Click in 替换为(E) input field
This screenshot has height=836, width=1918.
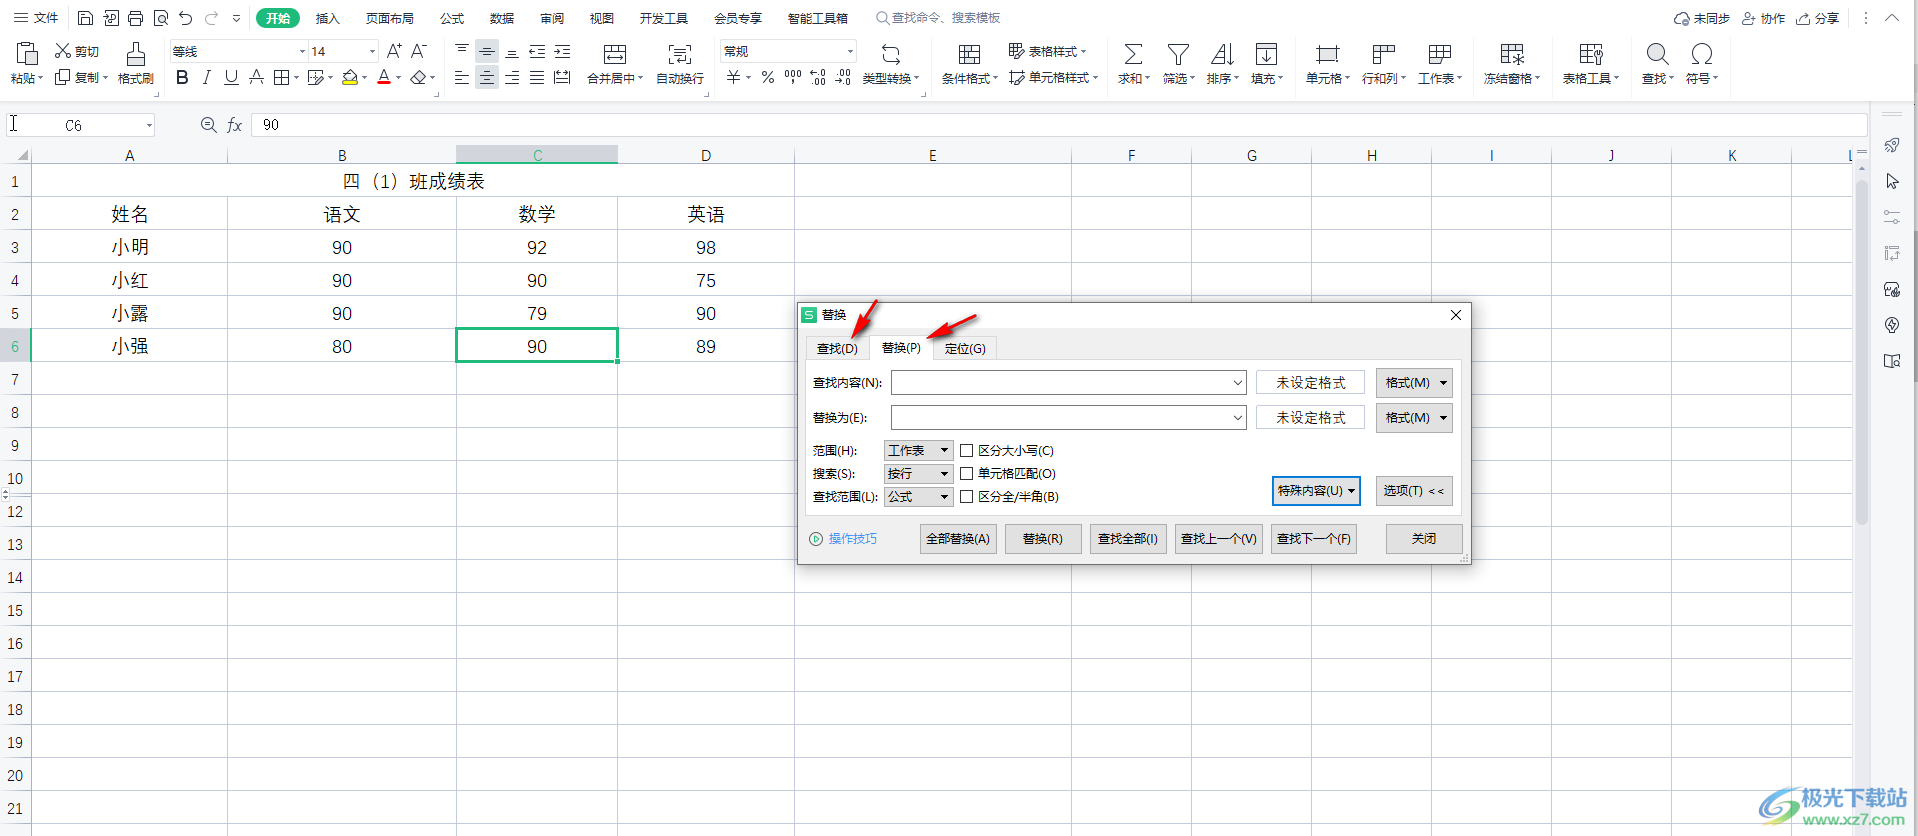pyautogui.click(x=1069, y=418)
